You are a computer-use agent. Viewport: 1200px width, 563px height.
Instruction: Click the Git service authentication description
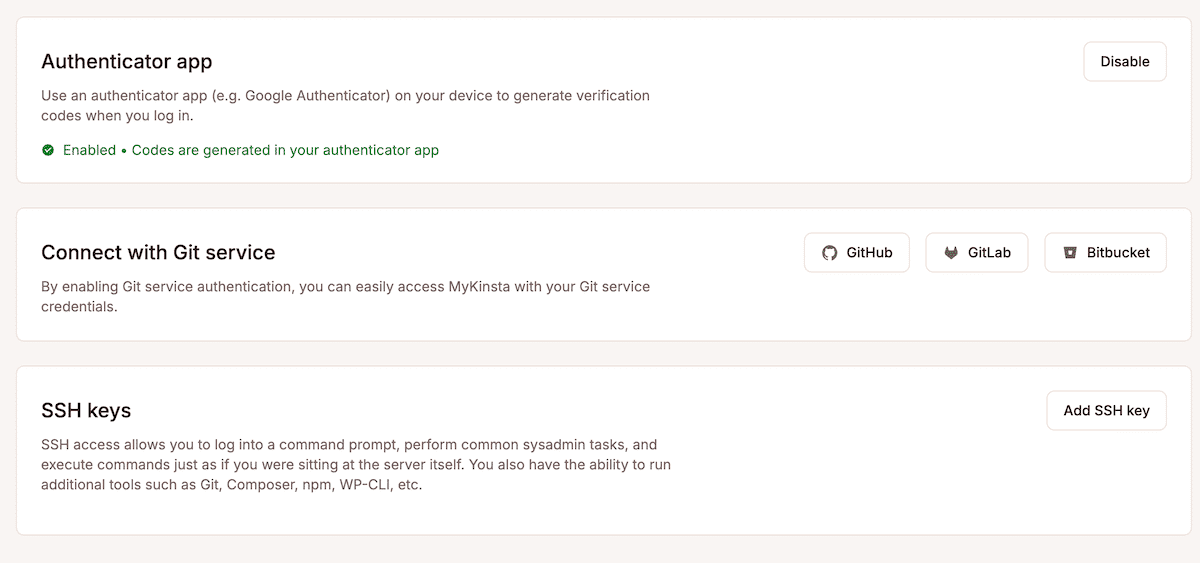point(345,296)
